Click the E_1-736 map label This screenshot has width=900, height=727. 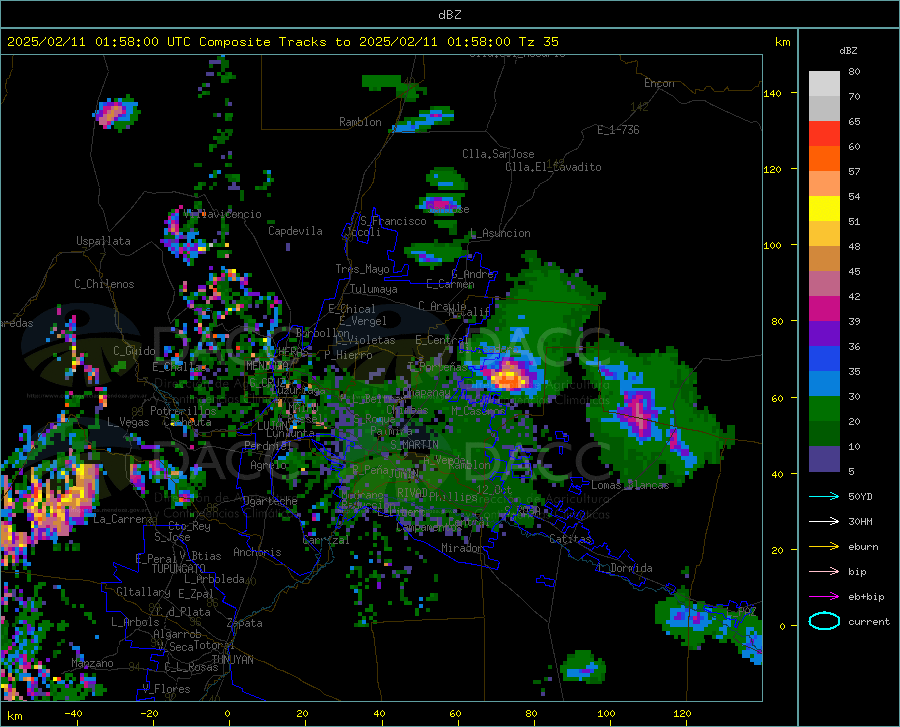618,130
